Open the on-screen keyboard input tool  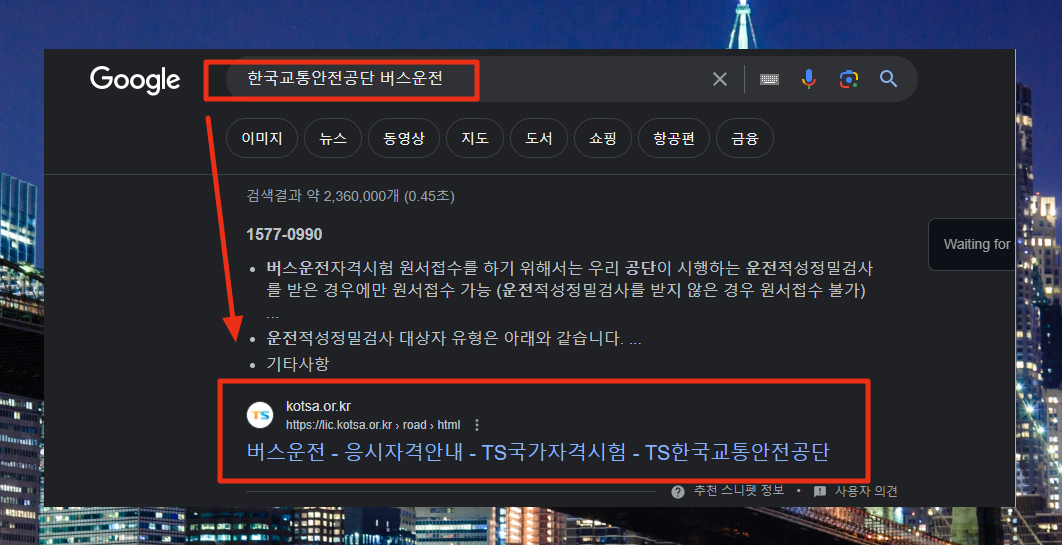click(x=769, y=79)
